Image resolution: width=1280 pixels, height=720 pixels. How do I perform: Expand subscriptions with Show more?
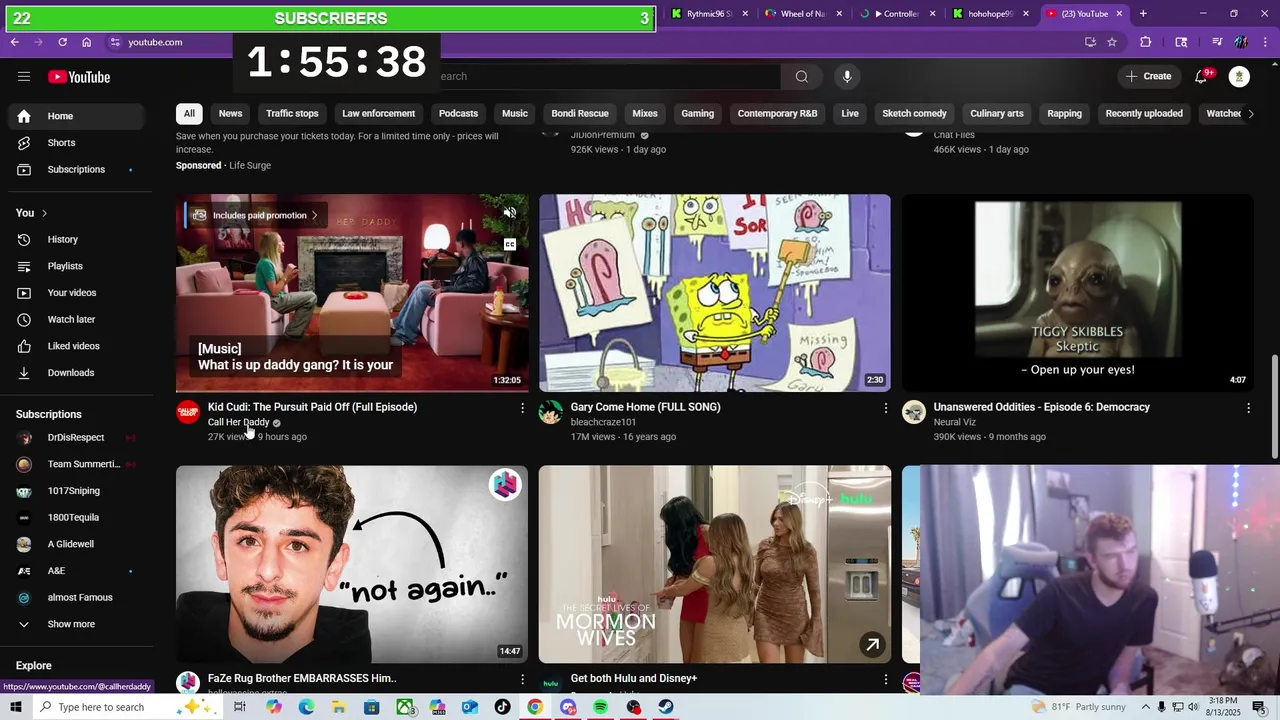coord(76,624)
